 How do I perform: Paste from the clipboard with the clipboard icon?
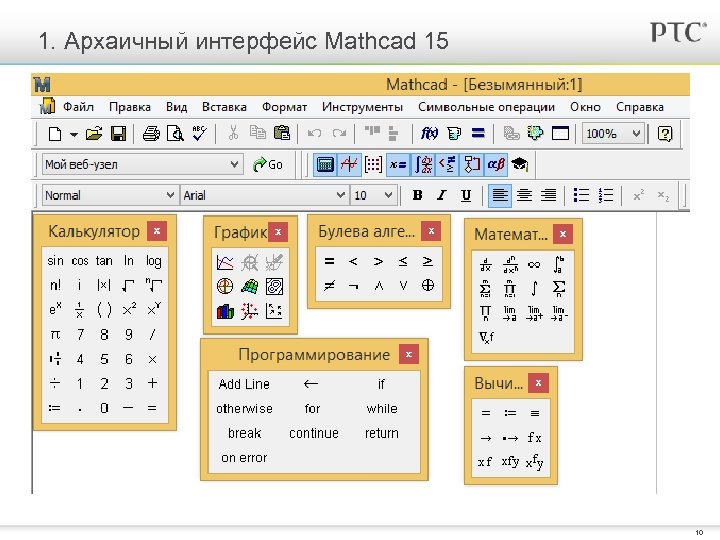tap(281, 133)
